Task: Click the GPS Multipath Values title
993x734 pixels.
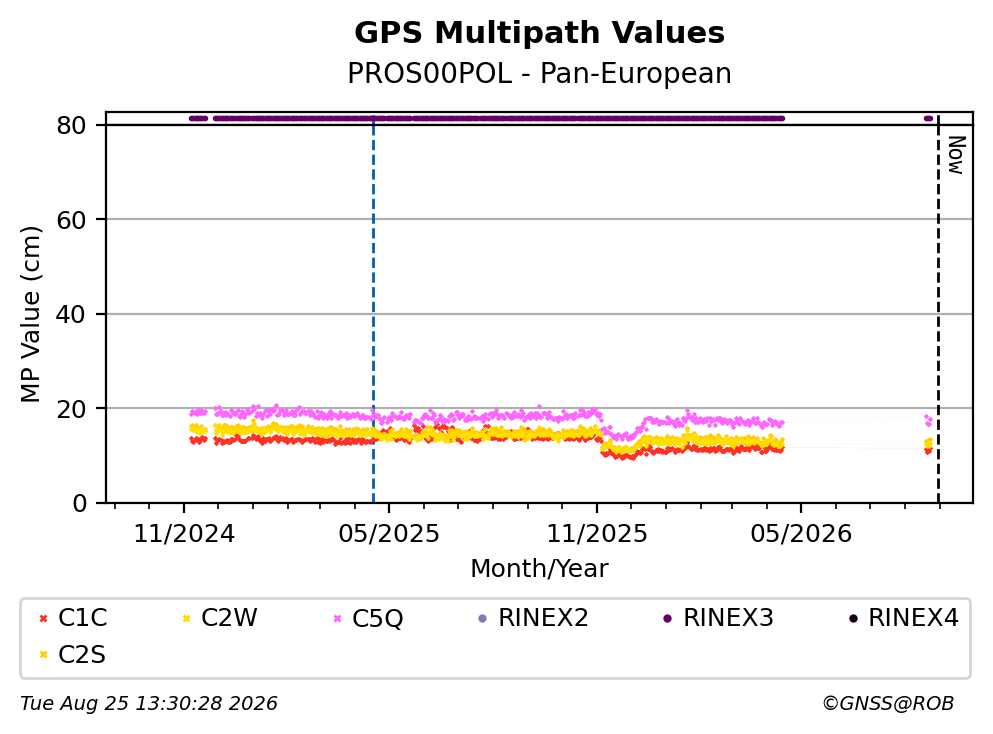Action: tap(540, 33)
